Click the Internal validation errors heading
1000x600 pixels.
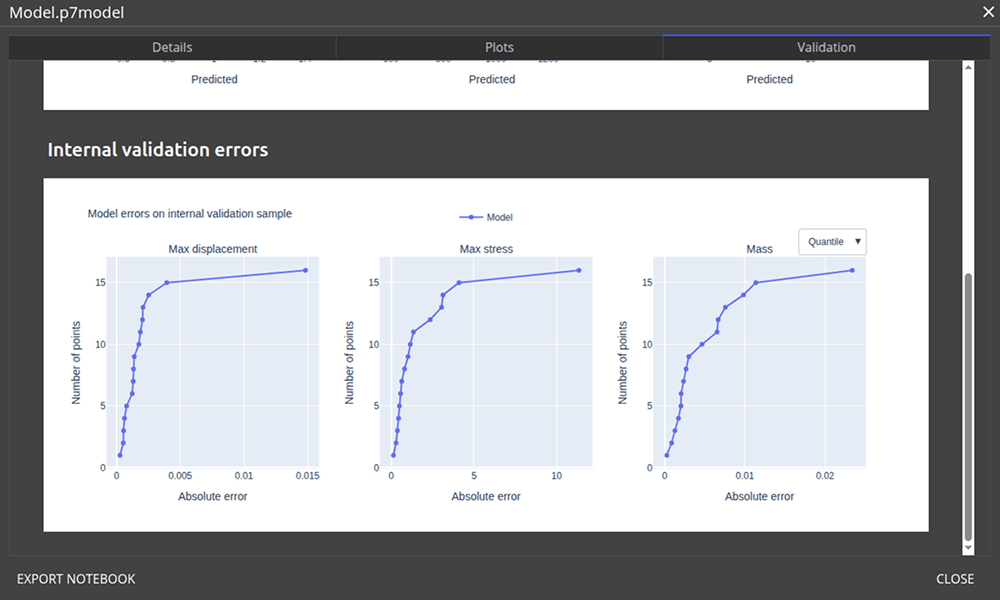point(158,150)
